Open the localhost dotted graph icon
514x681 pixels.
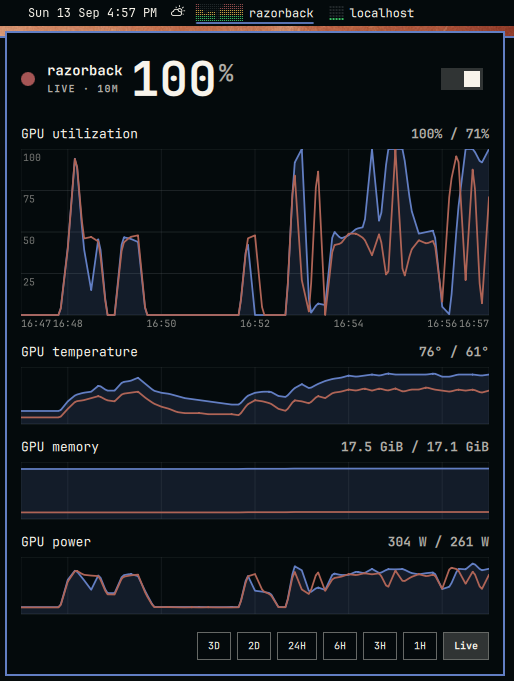click(336, 13)
